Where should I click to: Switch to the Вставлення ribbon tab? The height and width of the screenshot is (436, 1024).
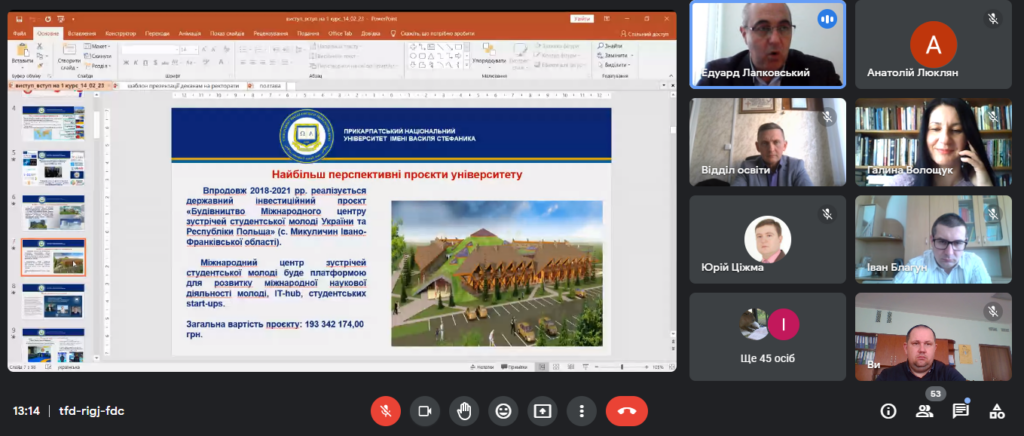(x=82, y=33)
